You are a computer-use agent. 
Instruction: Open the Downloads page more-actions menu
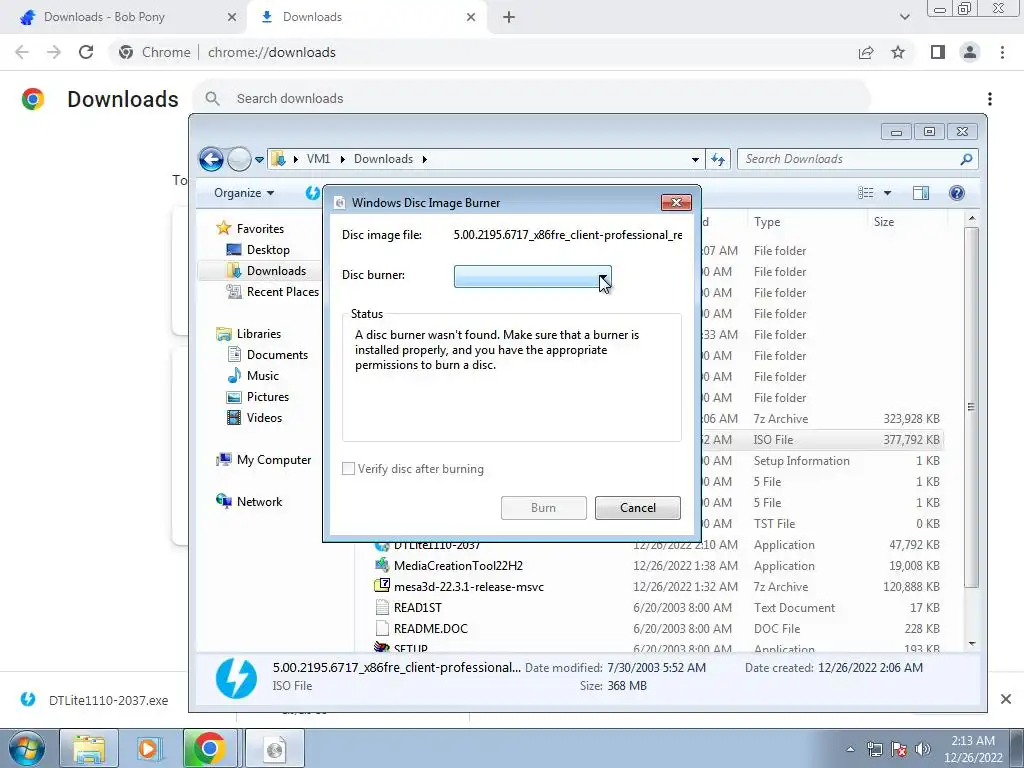[990, 99]
